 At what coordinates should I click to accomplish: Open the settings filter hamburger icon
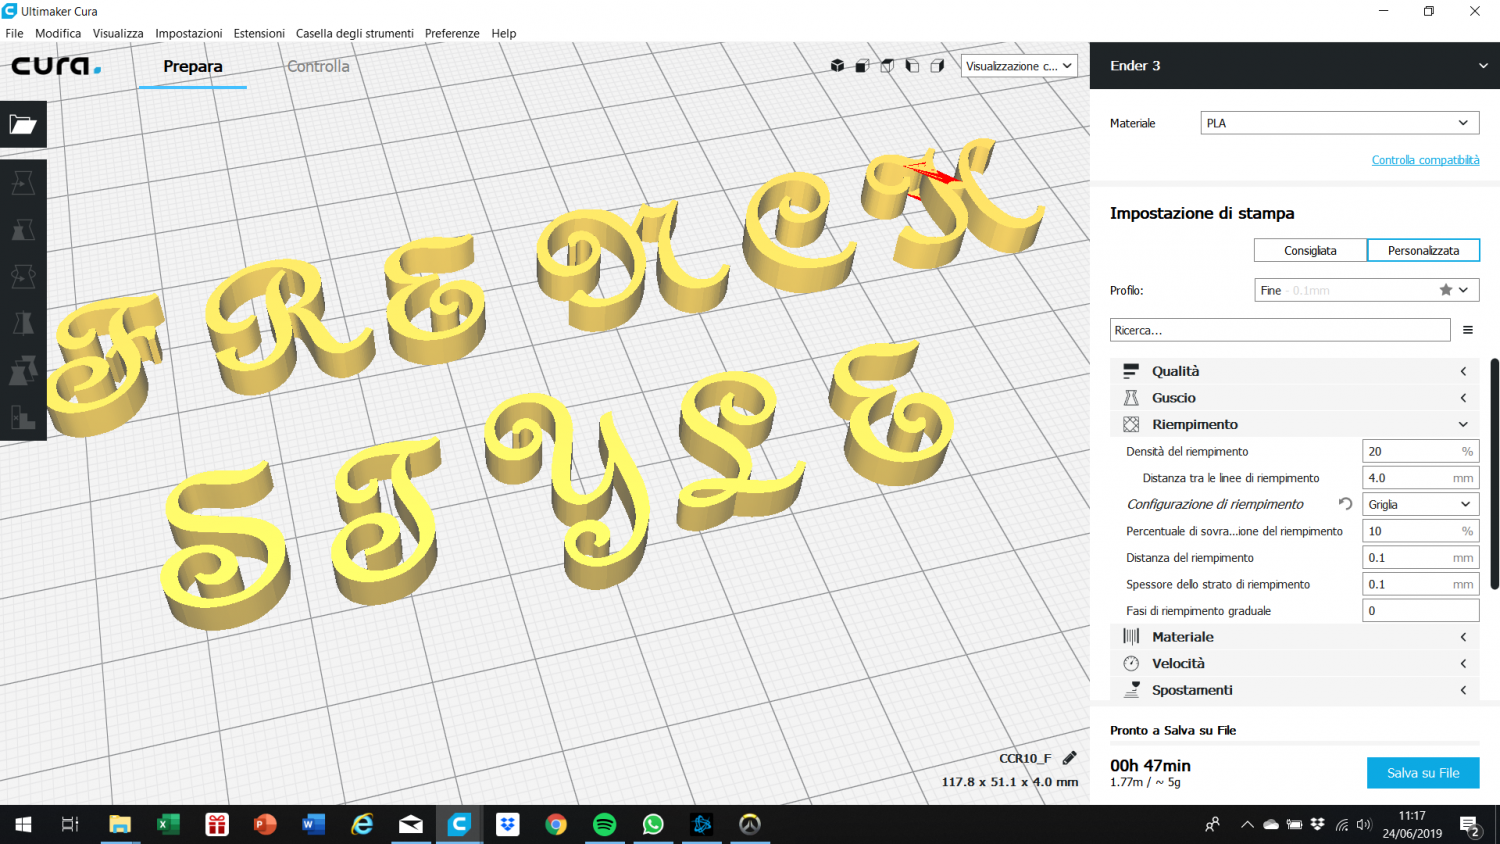tap(1468, 329)
